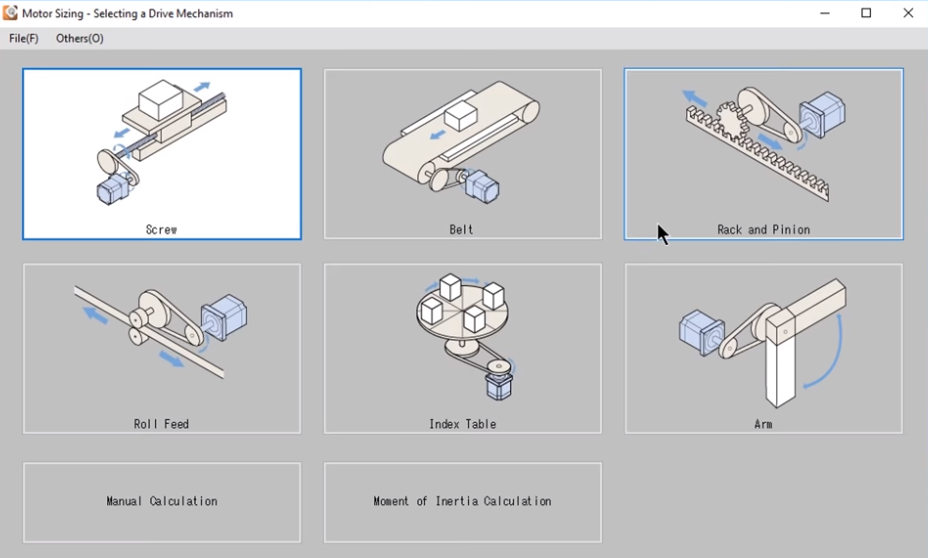Select the Index Table mechanism

(x=462, y=349)
